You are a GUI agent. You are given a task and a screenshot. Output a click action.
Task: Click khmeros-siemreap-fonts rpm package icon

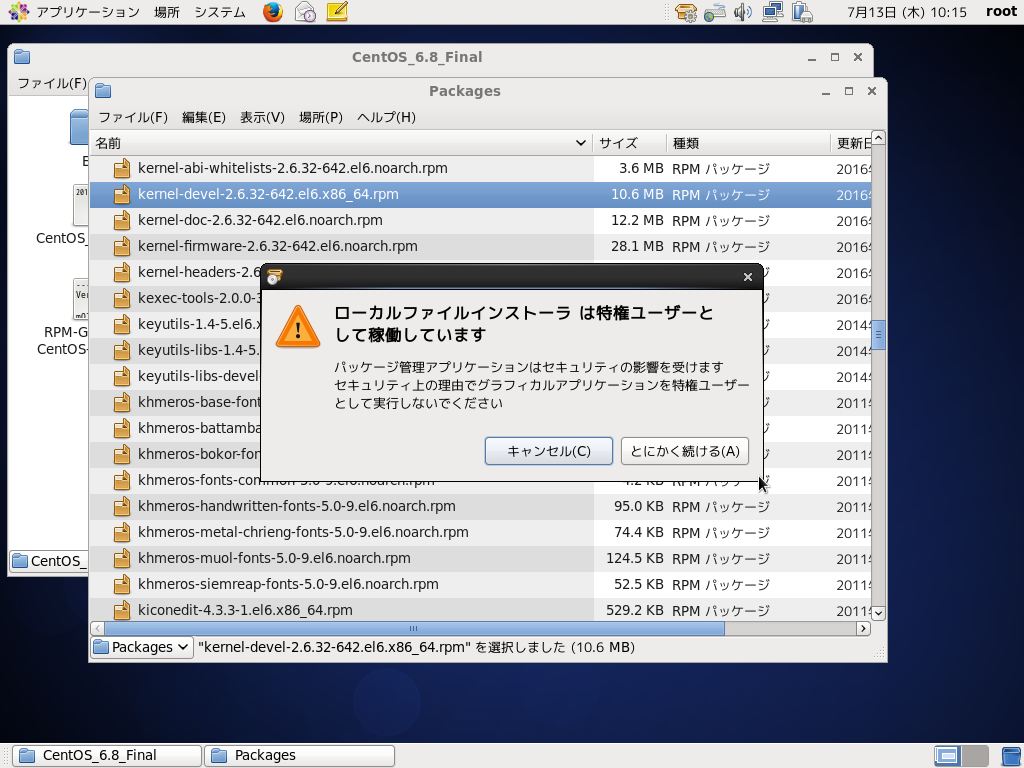pos(121,584)
